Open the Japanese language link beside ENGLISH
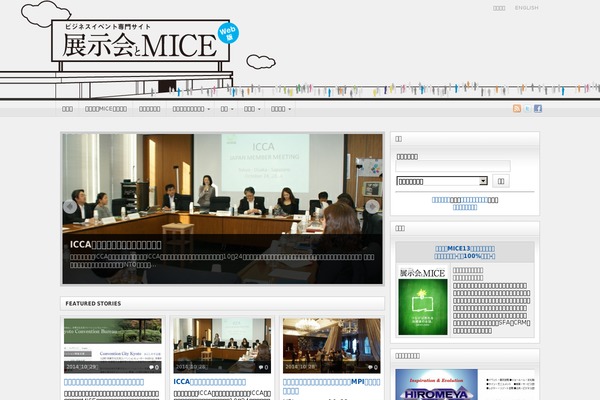600x400 pixels. (x=499, y=8)
